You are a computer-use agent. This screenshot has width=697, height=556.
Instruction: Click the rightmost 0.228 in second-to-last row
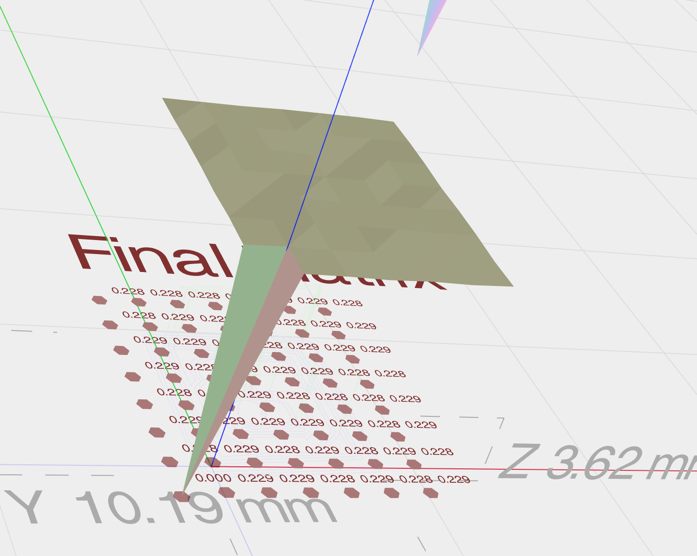point(437,452)
